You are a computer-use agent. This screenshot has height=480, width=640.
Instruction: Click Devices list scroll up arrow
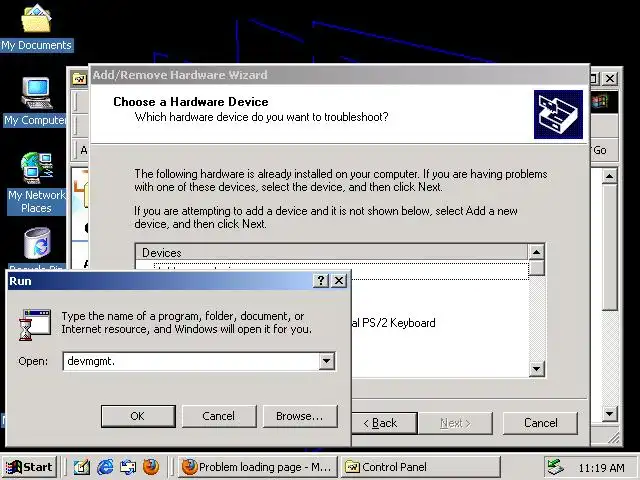pyautogui.click(x=536, y=253)
